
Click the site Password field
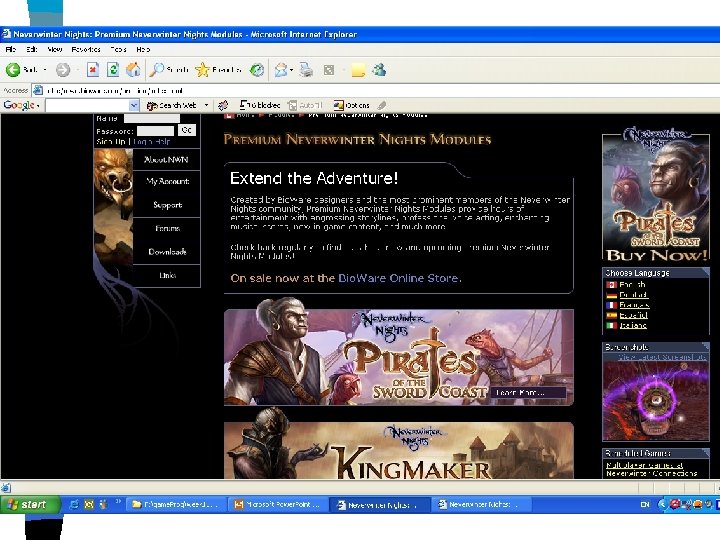click(x=155, y=131)
